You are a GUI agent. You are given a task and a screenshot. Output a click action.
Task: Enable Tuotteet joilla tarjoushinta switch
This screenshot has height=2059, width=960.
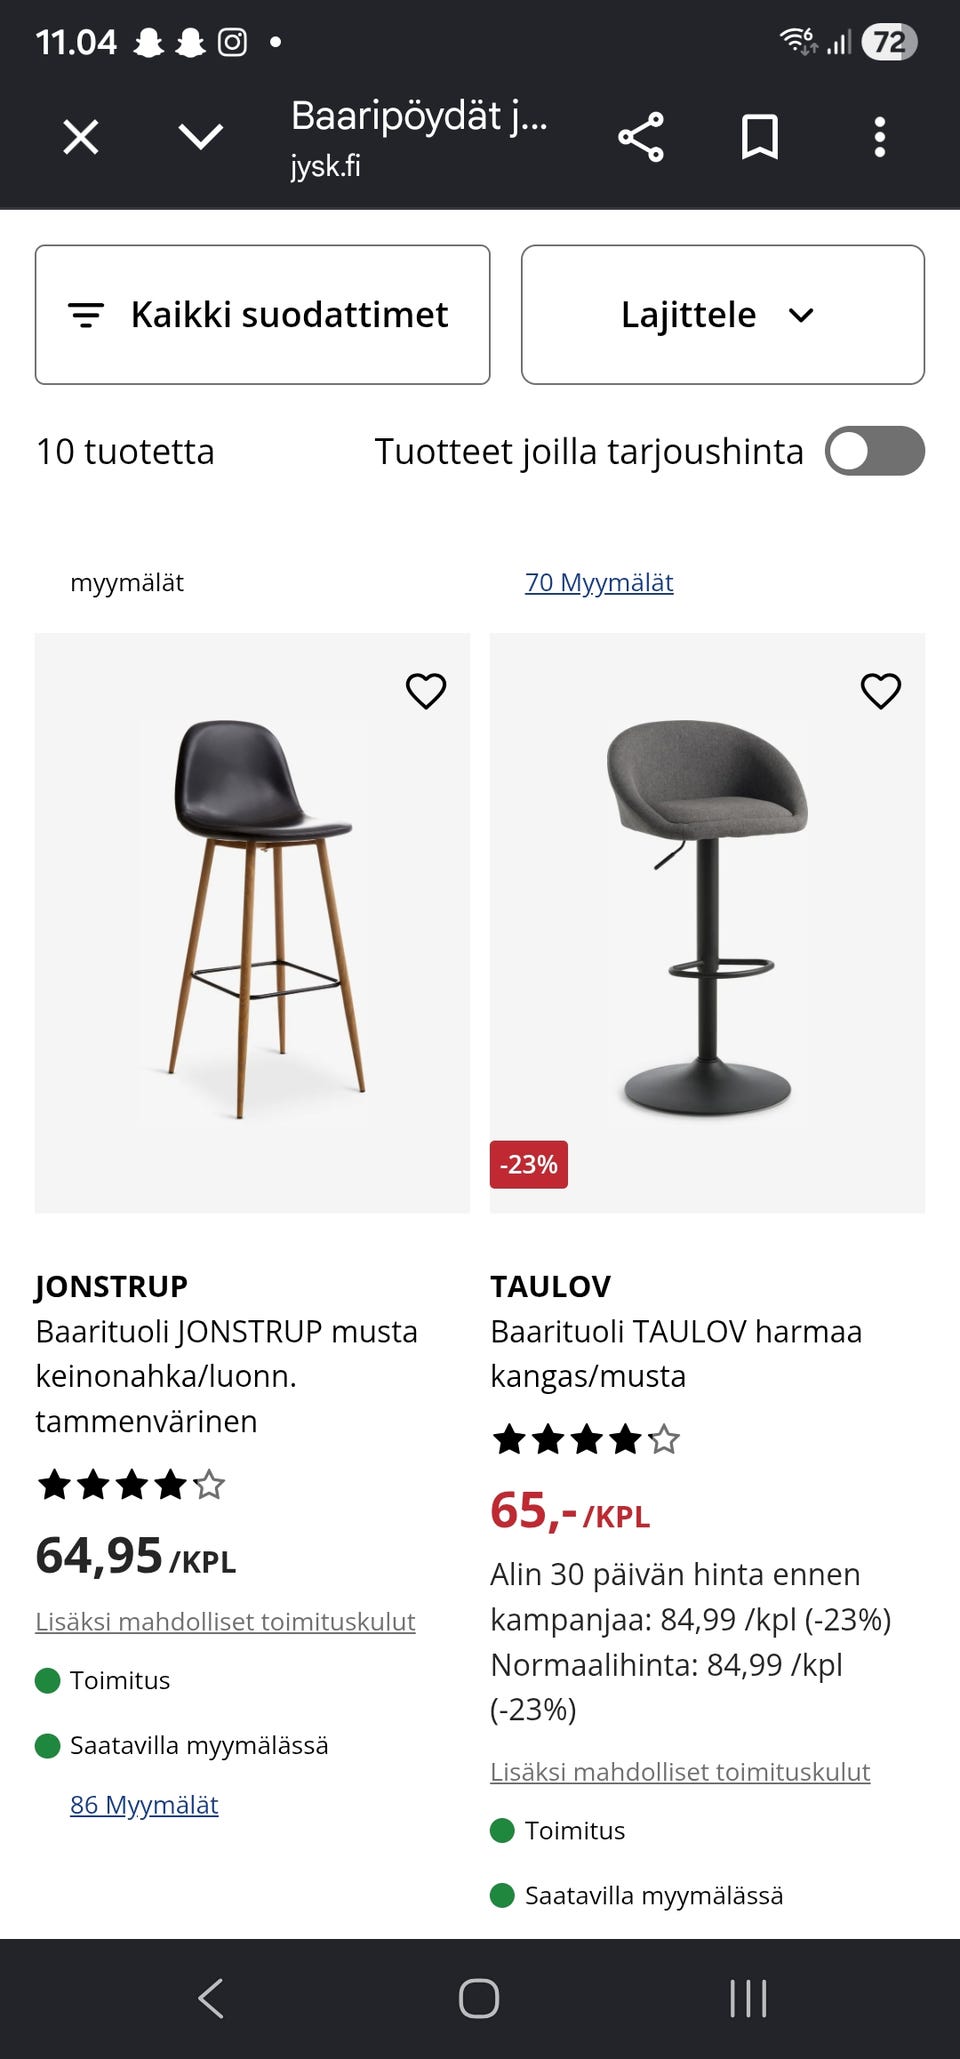(x=875, y=451)
